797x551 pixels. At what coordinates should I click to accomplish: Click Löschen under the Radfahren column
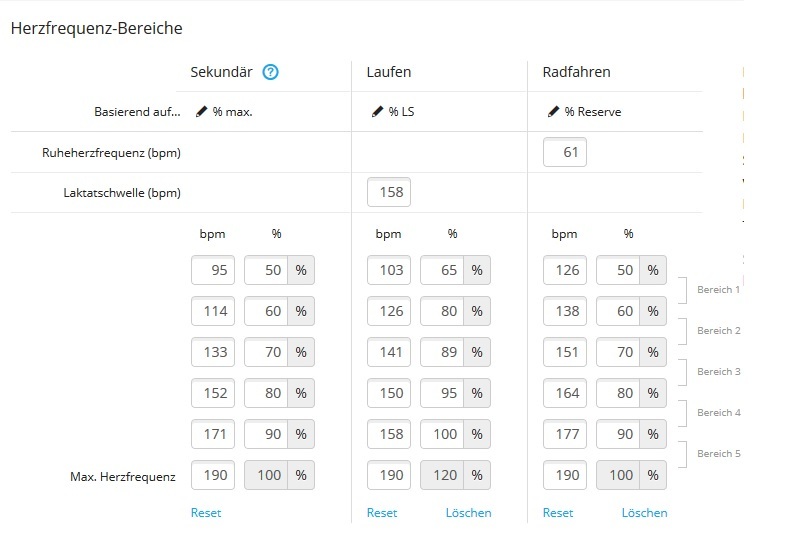tap(644, 512)
